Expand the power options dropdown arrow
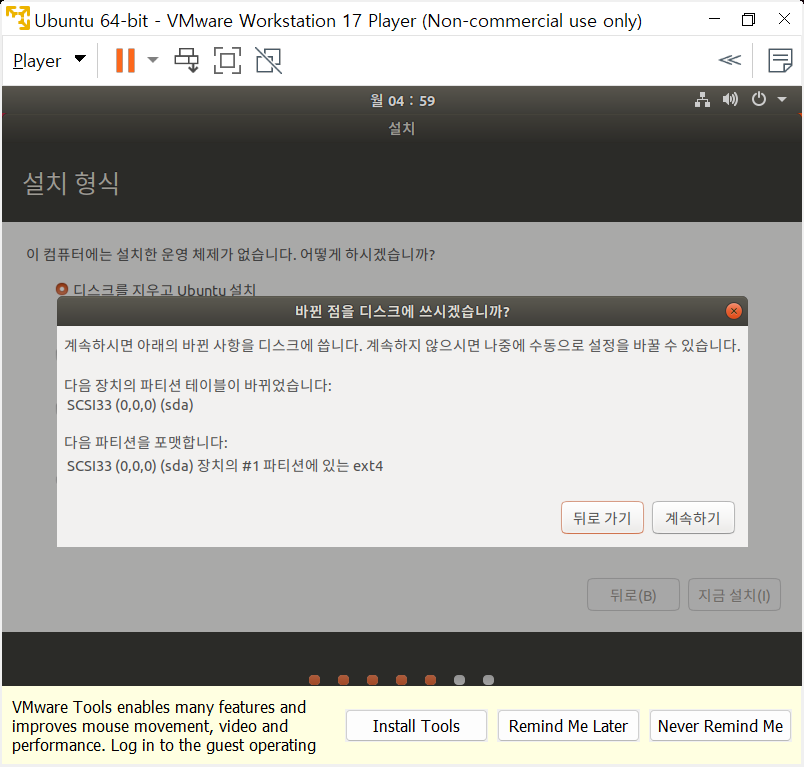Image resolution: width=804 pixels, height=767 pixels. click(153, 60)
